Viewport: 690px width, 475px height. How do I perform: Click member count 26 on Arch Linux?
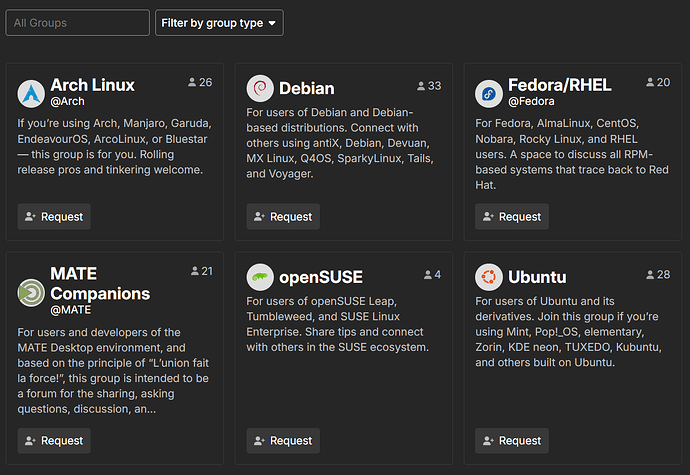coord(206,82)
